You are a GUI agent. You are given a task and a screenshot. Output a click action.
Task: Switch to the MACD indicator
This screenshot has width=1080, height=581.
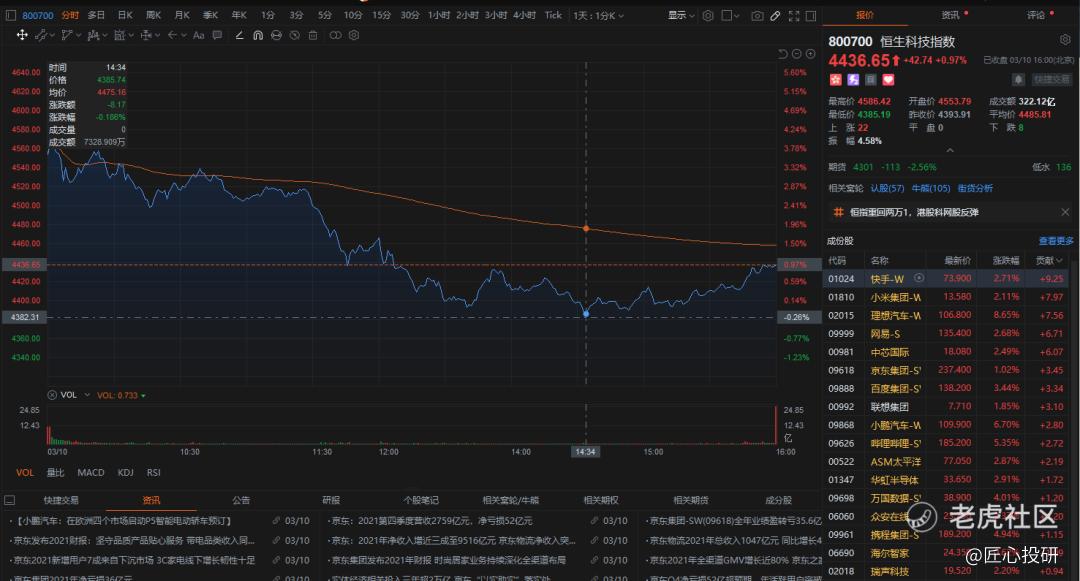pyautogui.click(x=91, y=472)
